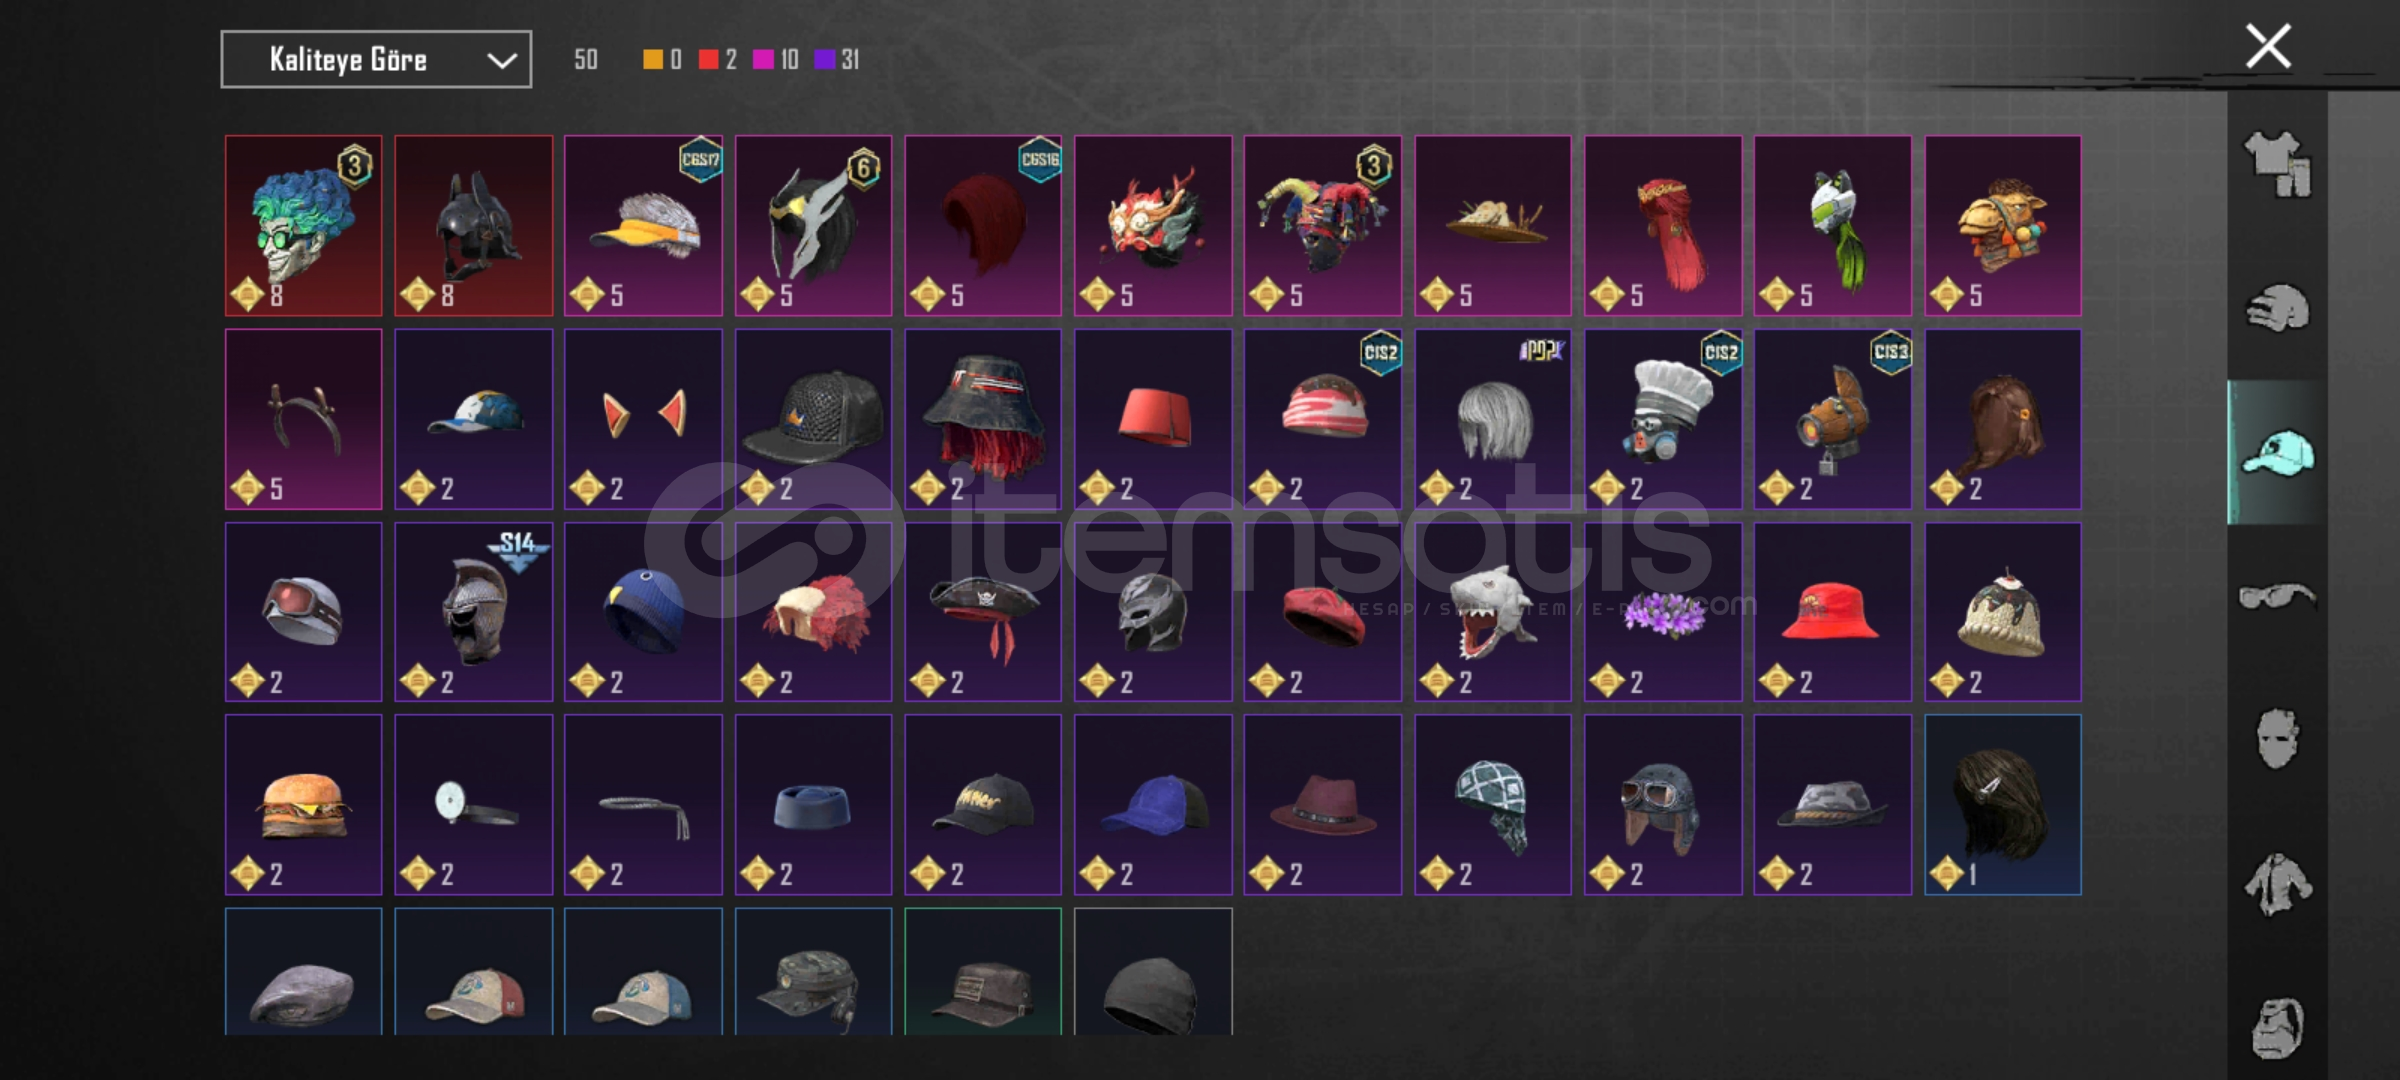Click the dropdown chevron arrow
This screenshot has height=1080, width=2400.
(x=502, y=61)
